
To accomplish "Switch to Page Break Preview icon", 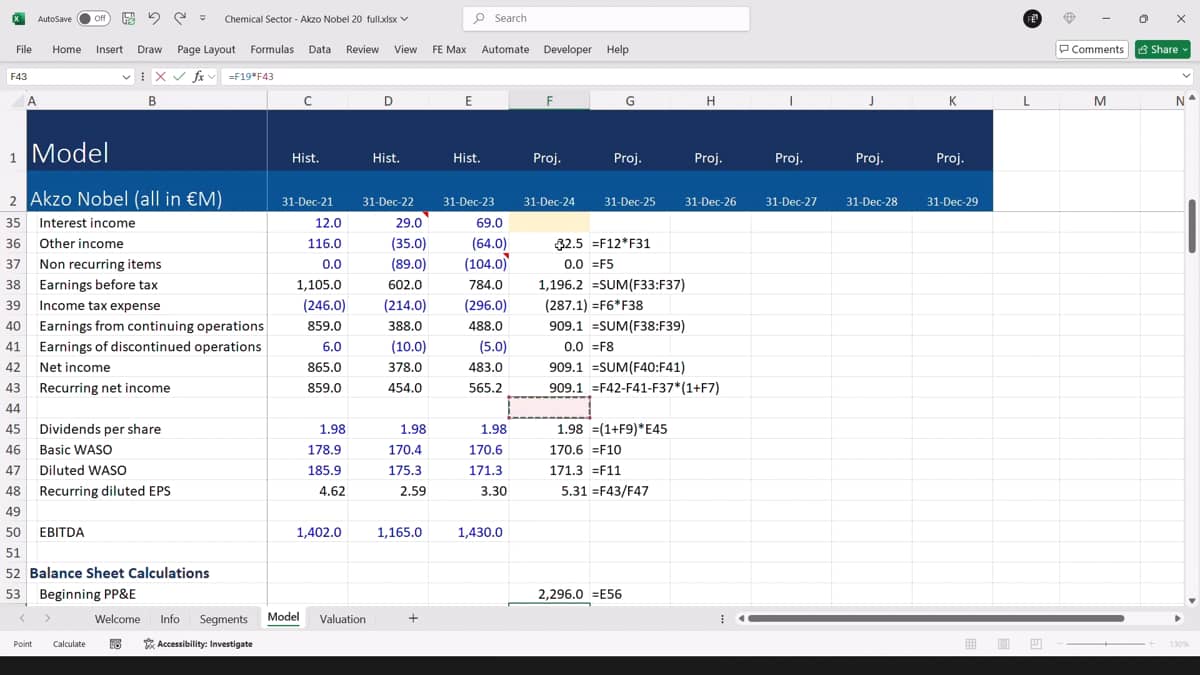I will coord(1036,644).
